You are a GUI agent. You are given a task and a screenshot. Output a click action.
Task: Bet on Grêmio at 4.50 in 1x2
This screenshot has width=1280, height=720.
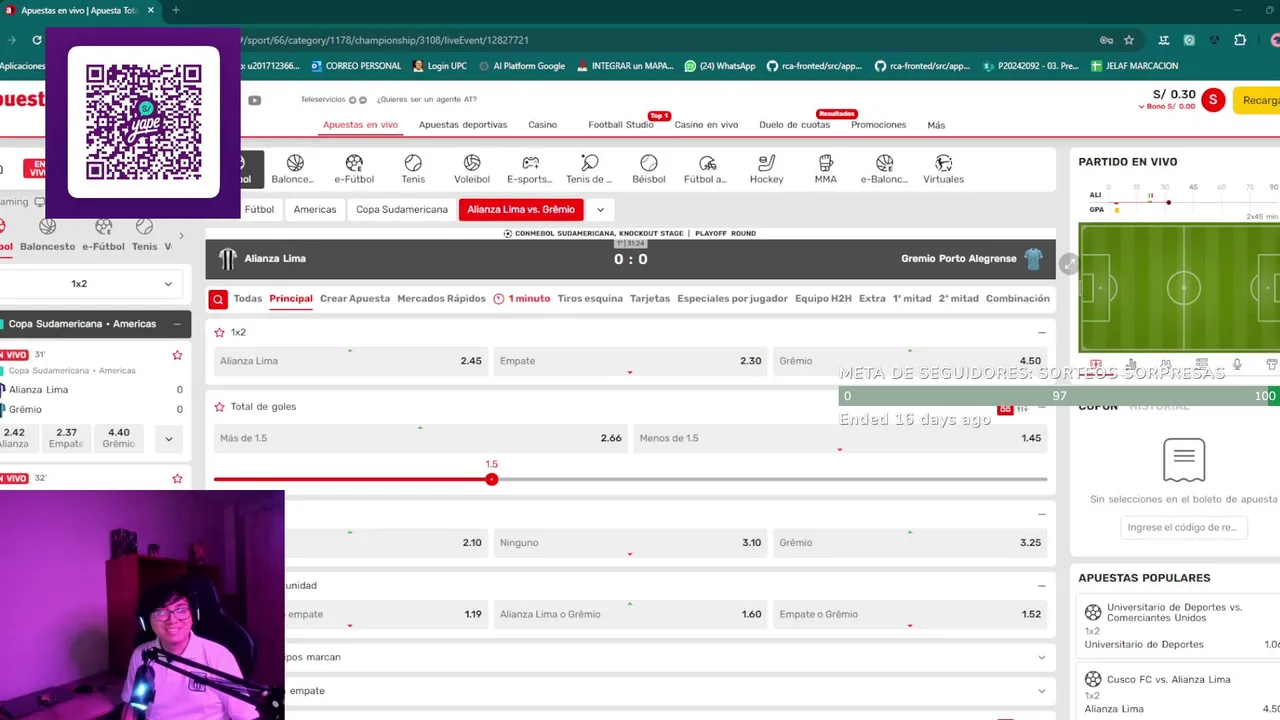(910, 361)
